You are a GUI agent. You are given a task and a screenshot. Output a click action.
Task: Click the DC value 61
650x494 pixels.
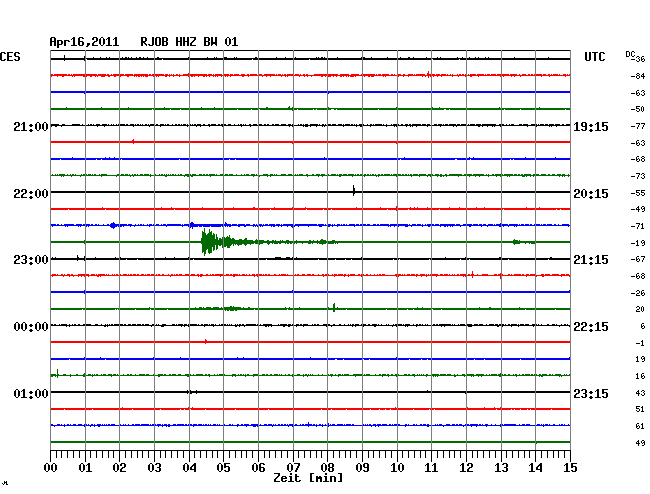pyautogui.click(x=640, y=426)
